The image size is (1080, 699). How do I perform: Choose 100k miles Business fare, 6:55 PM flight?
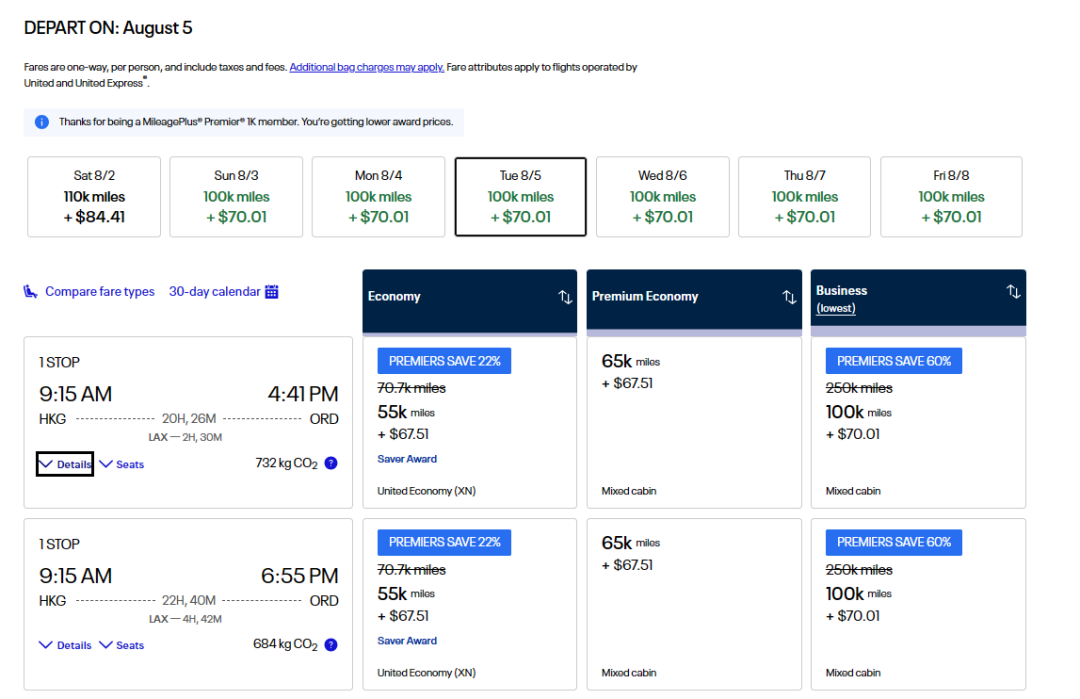tap(918, 604)
